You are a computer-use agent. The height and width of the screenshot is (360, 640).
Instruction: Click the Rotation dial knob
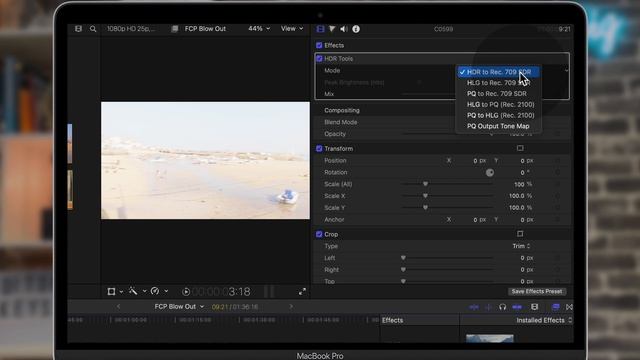490,173
